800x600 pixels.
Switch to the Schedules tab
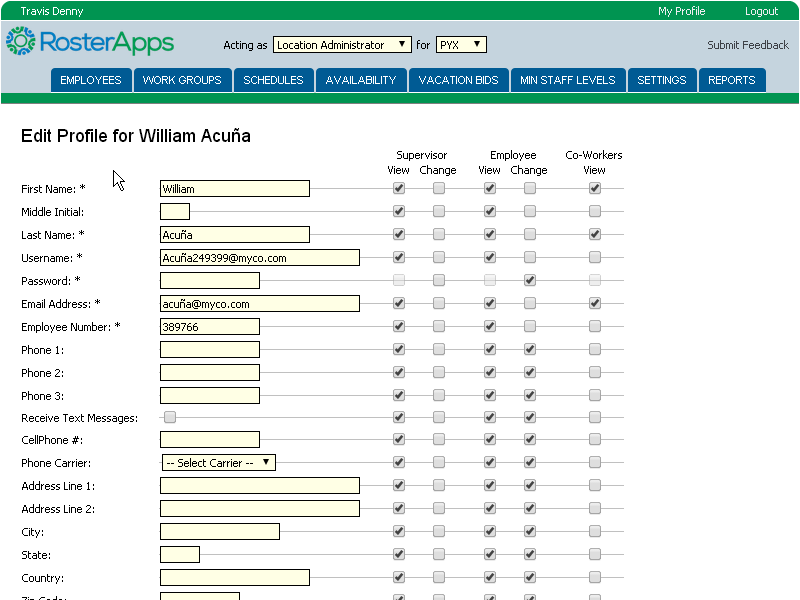273,80
